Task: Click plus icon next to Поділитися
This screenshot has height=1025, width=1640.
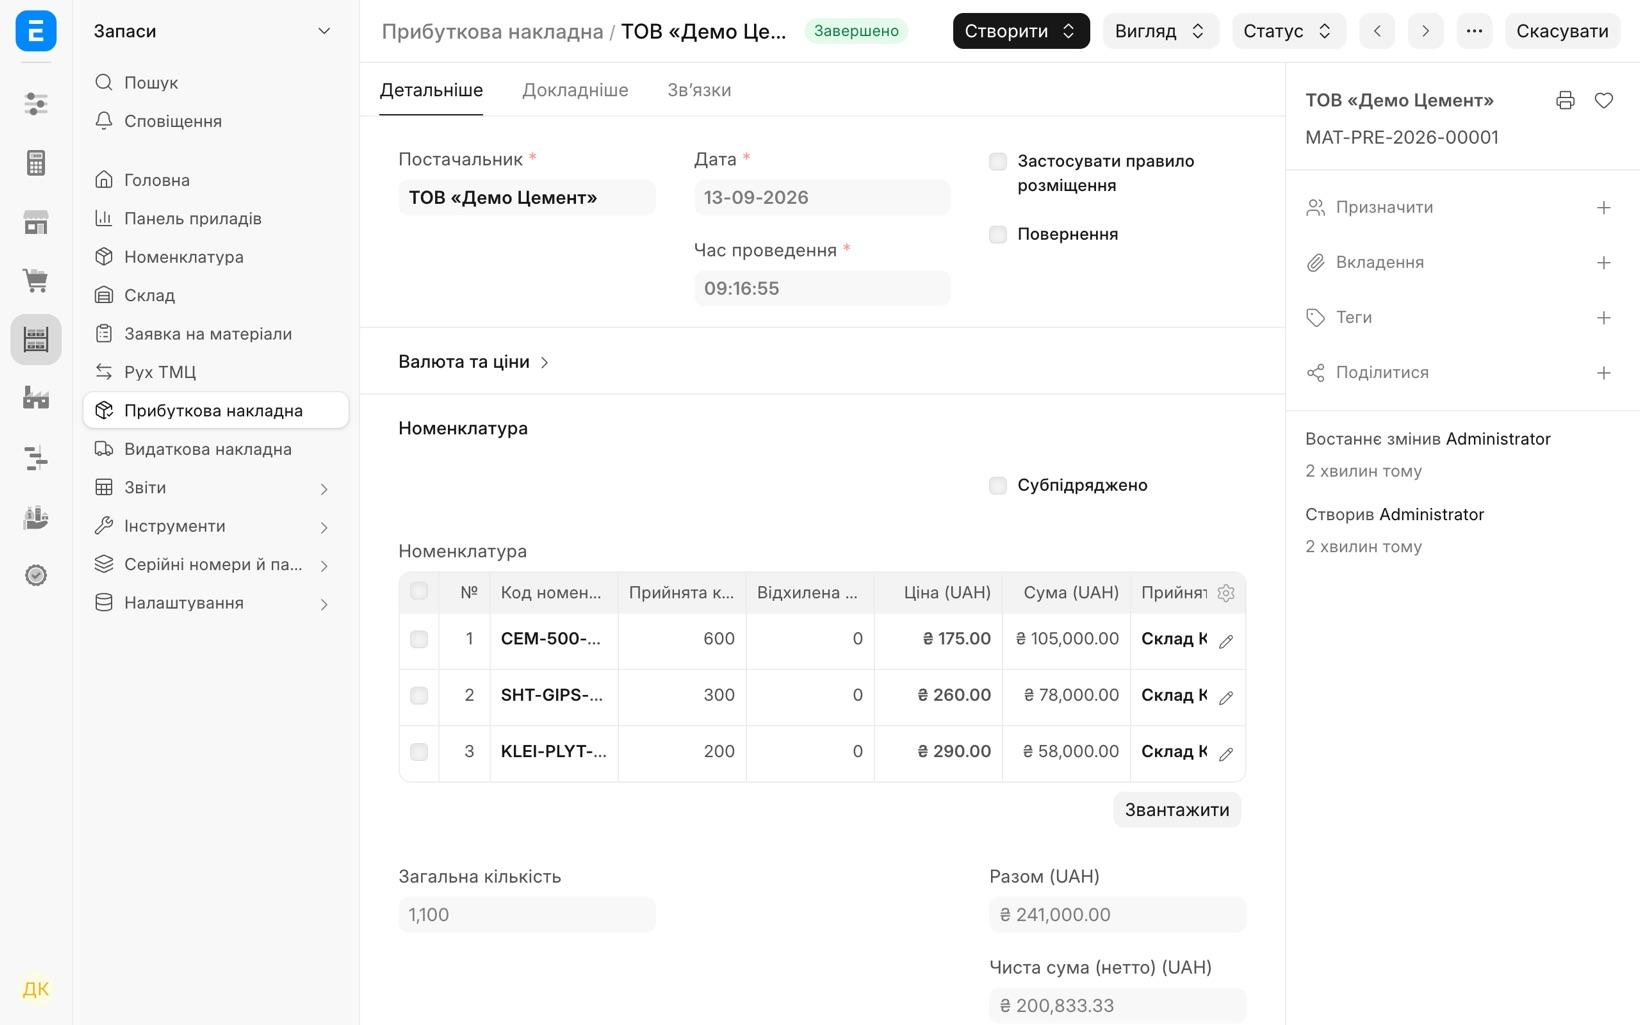Action: coord(1604,373)
